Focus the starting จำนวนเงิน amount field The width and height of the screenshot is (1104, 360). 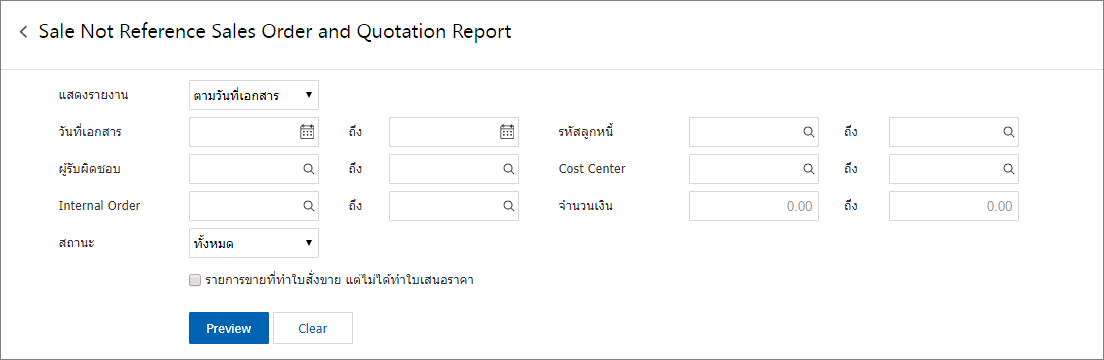pyautogui.click(x=754, y=206)
